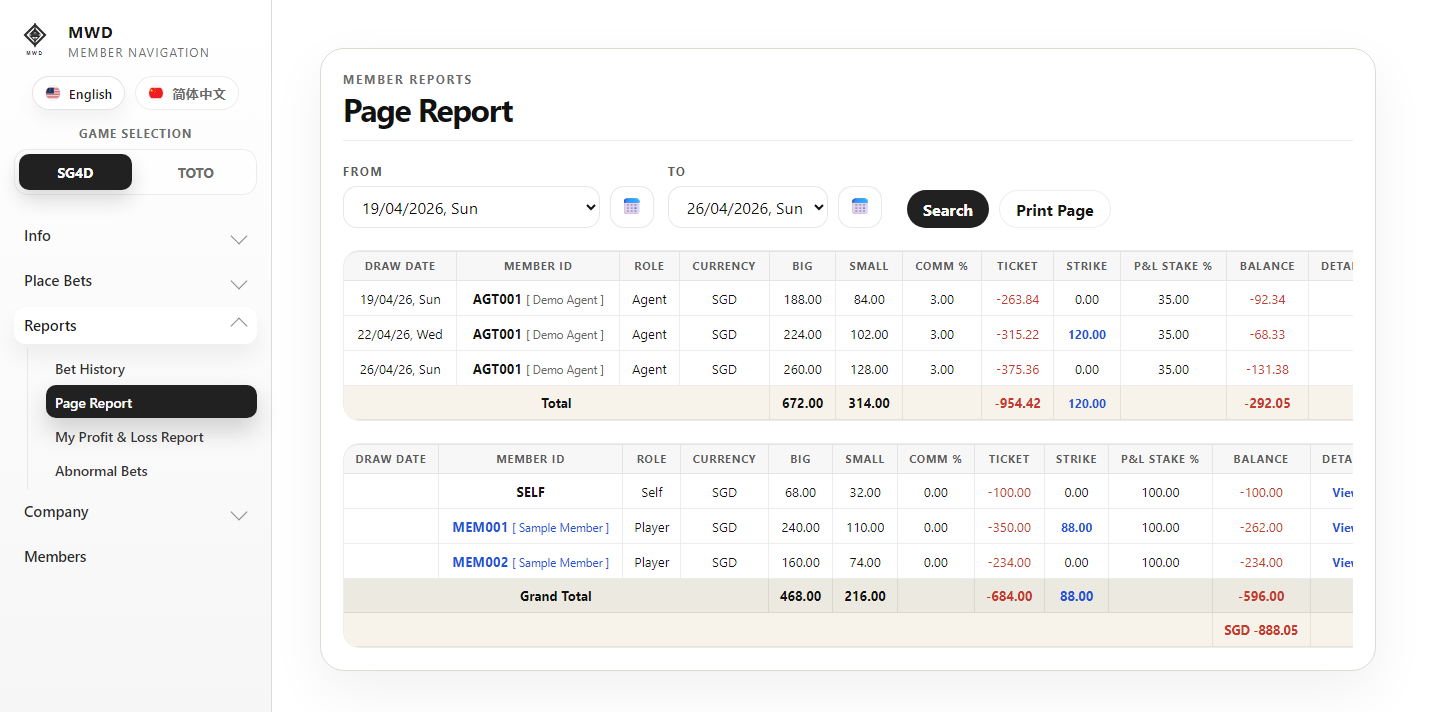This screenshot has width=1440, height=712.
Task: Click the first table's P&L STAKE % header
Action: pos(1173,266)
